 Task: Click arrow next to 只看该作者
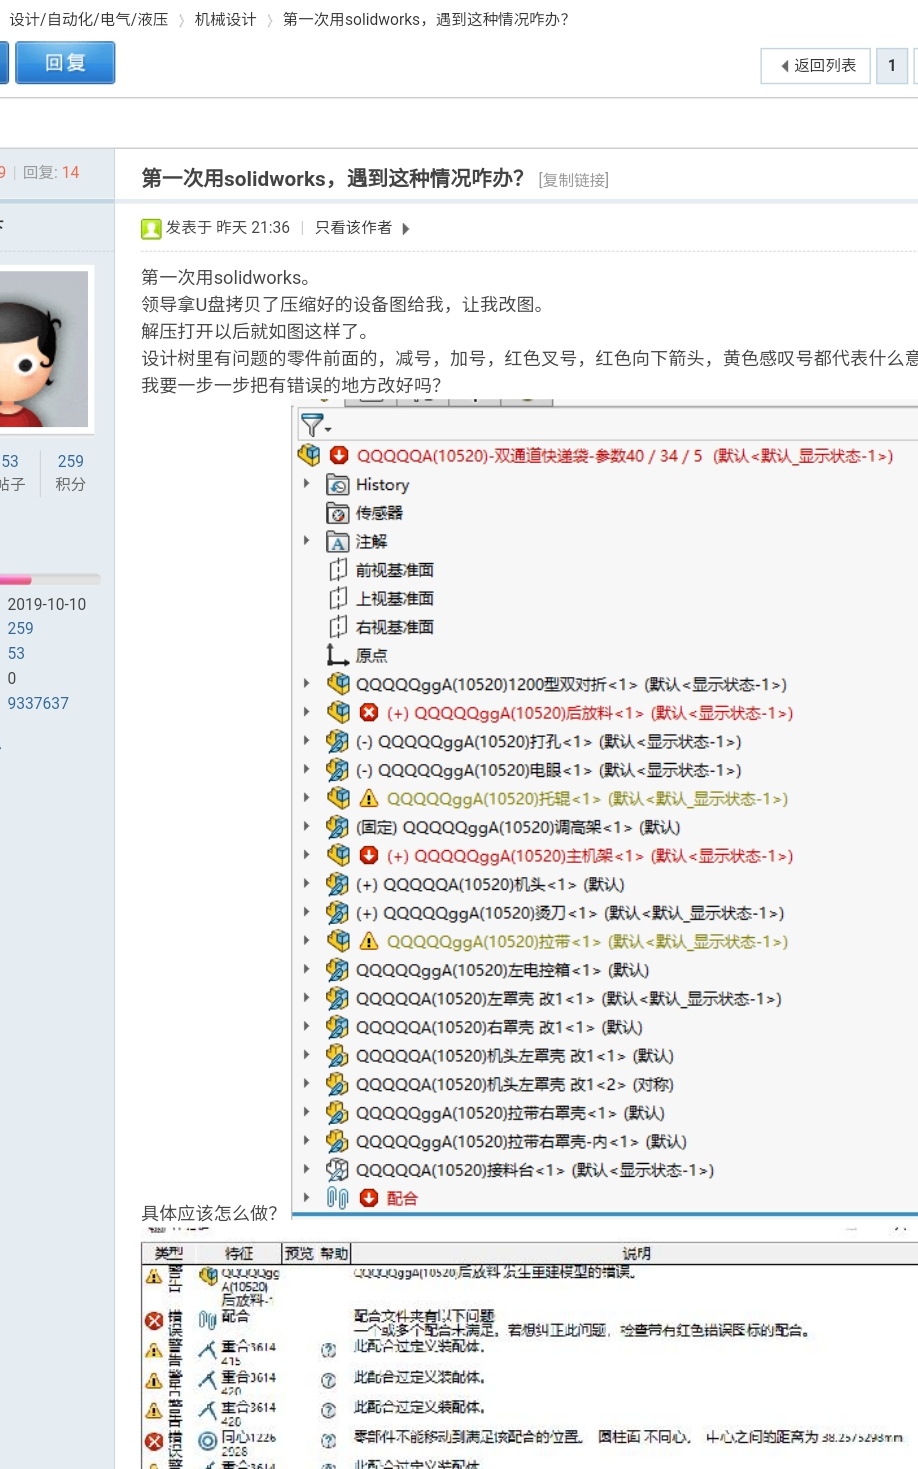[x=405, y=229]
